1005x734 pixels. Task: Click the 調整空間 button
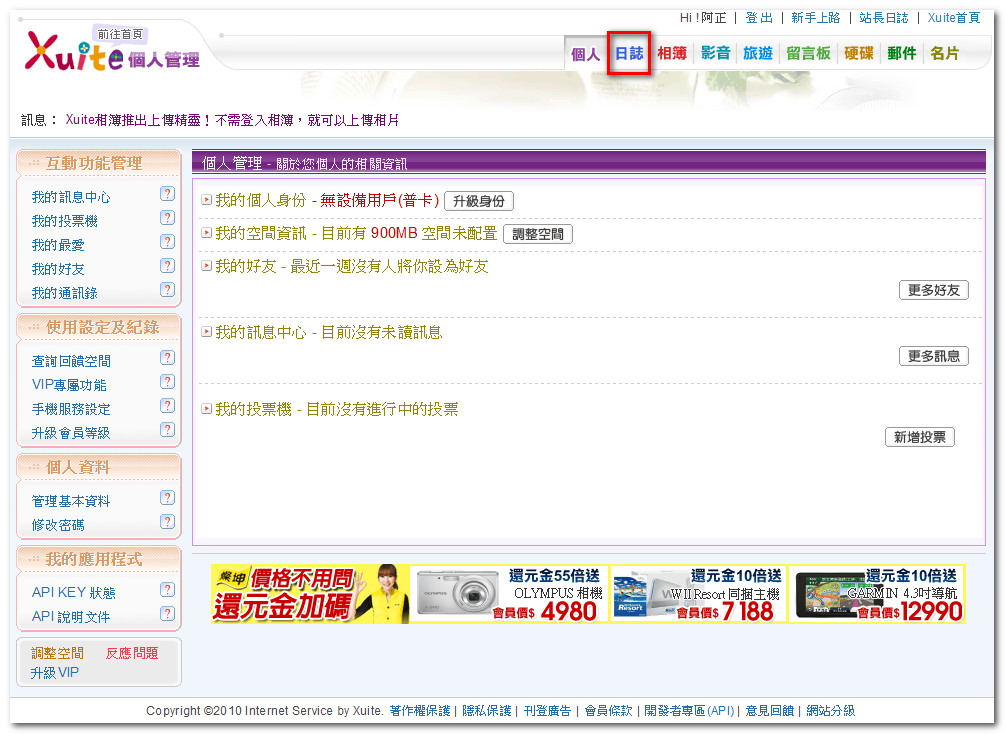[538, 234]
